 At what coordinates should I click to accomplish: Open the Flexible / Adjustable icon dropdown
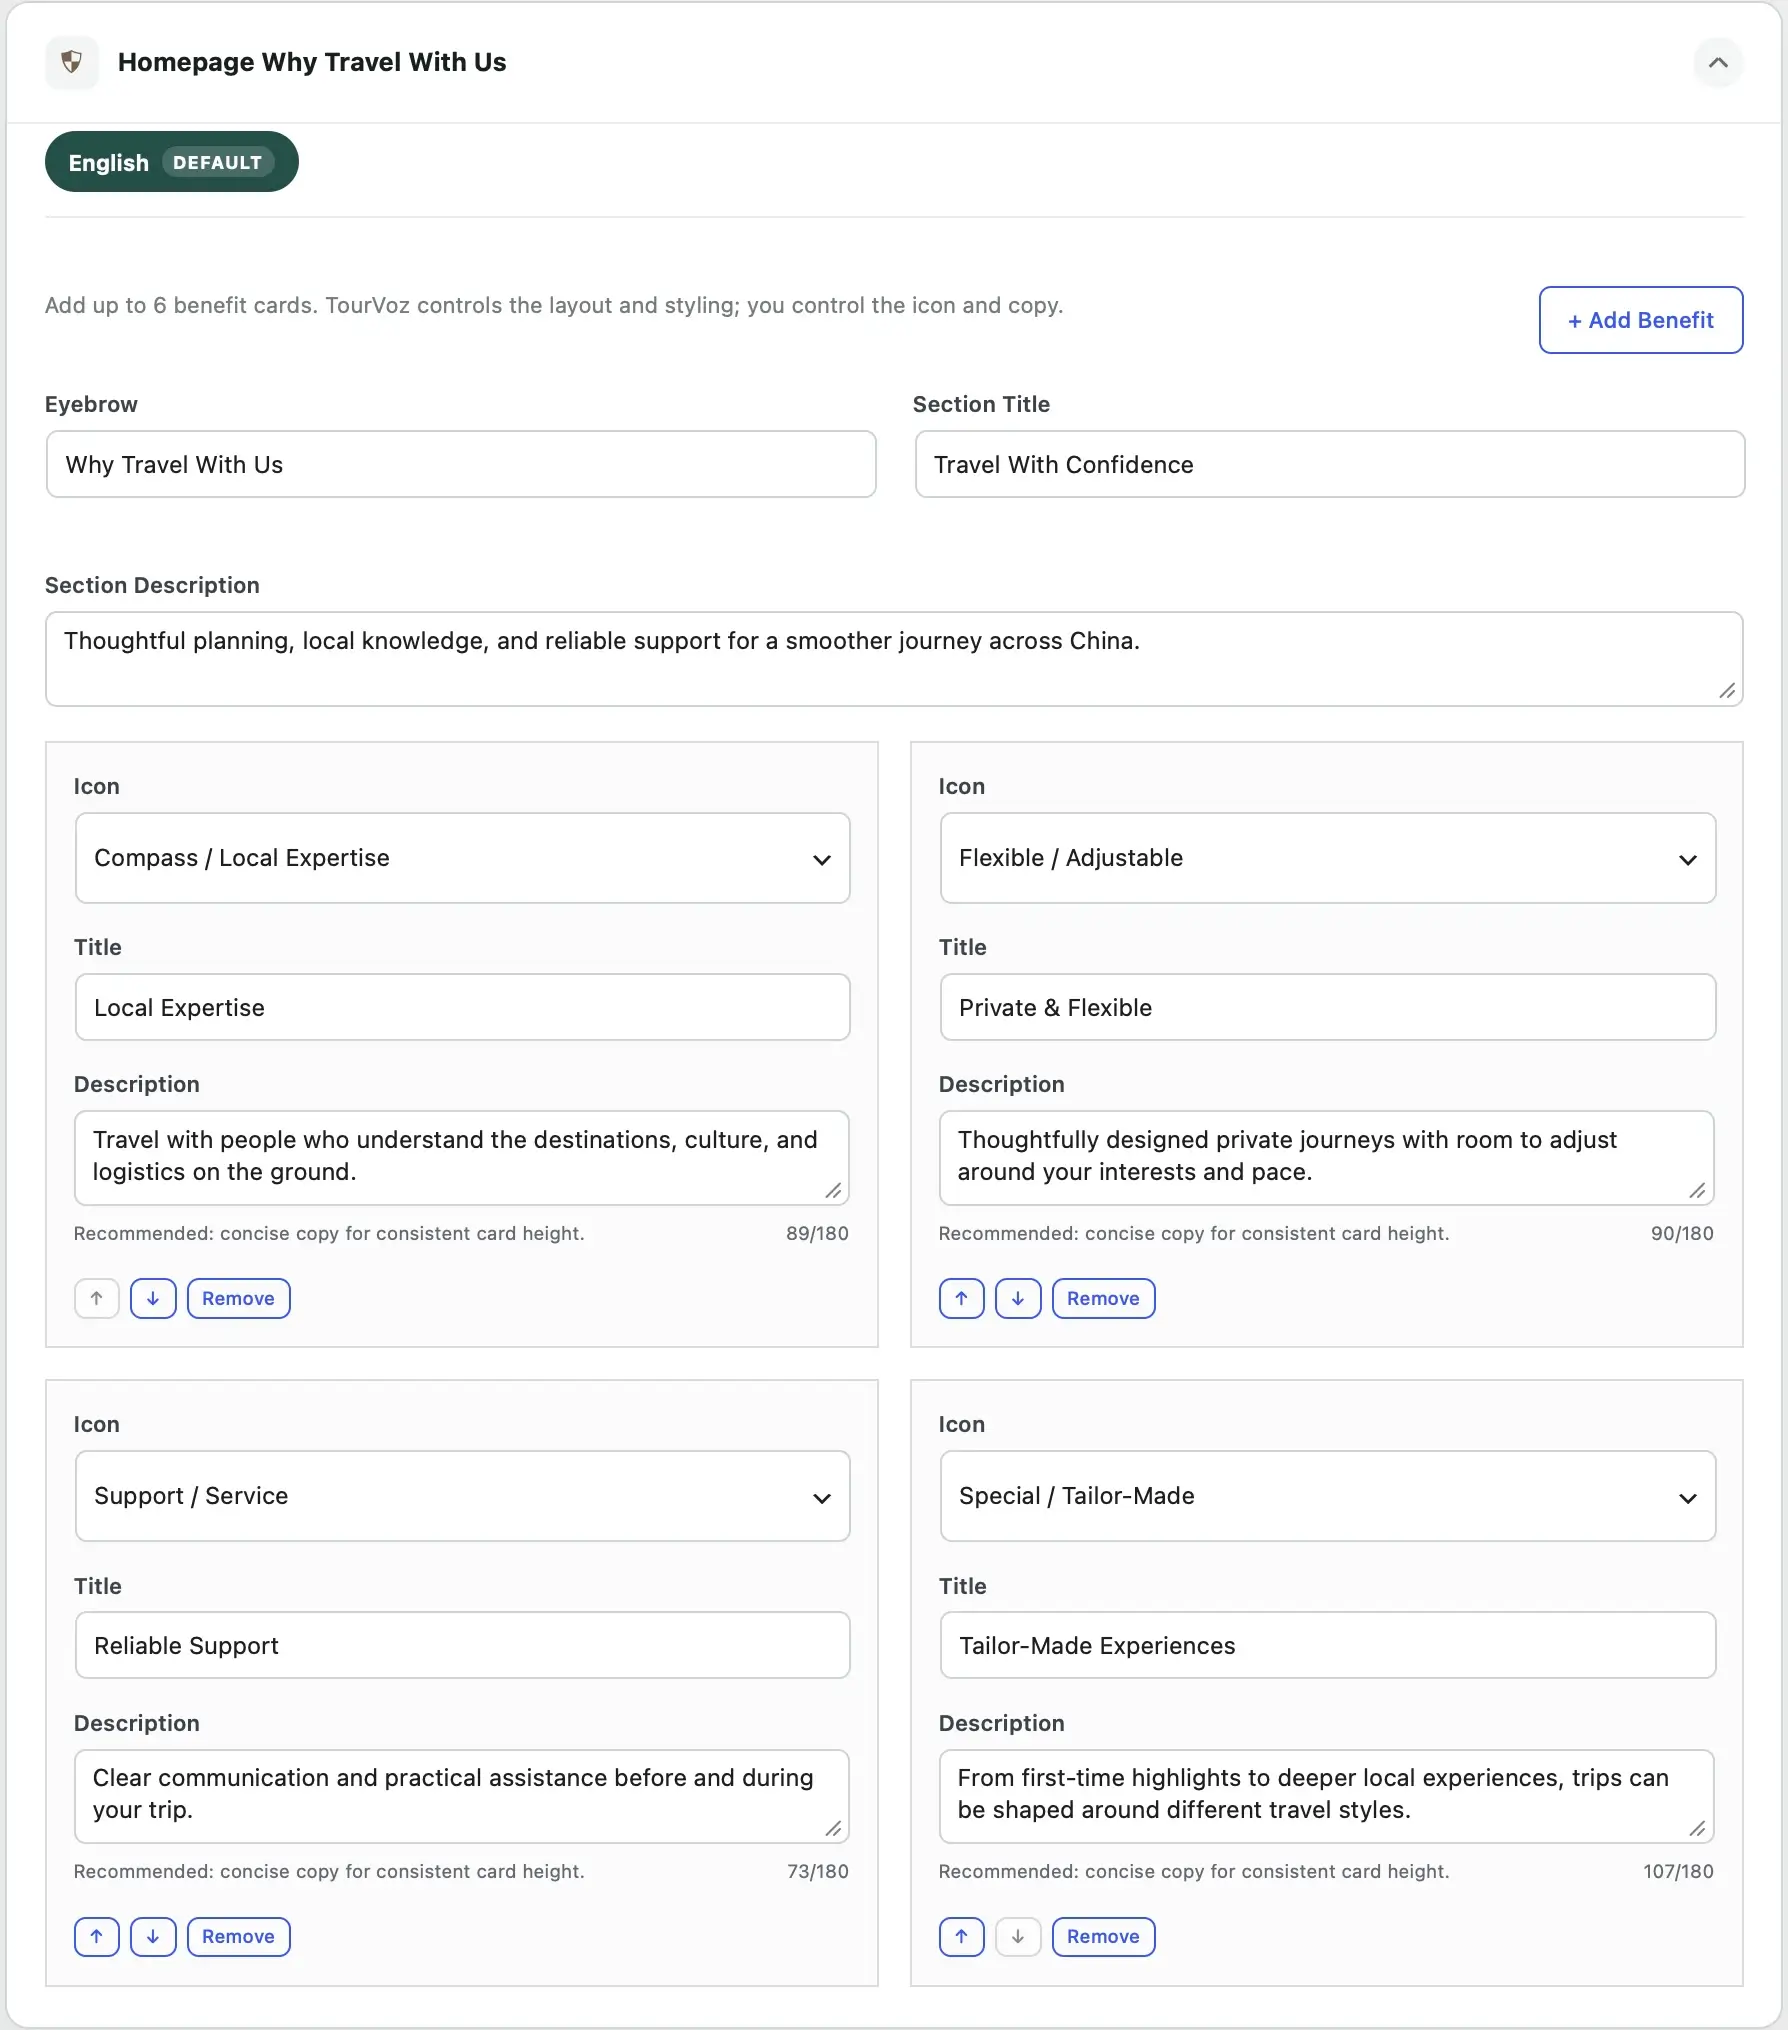click(x=1328, y=858)
